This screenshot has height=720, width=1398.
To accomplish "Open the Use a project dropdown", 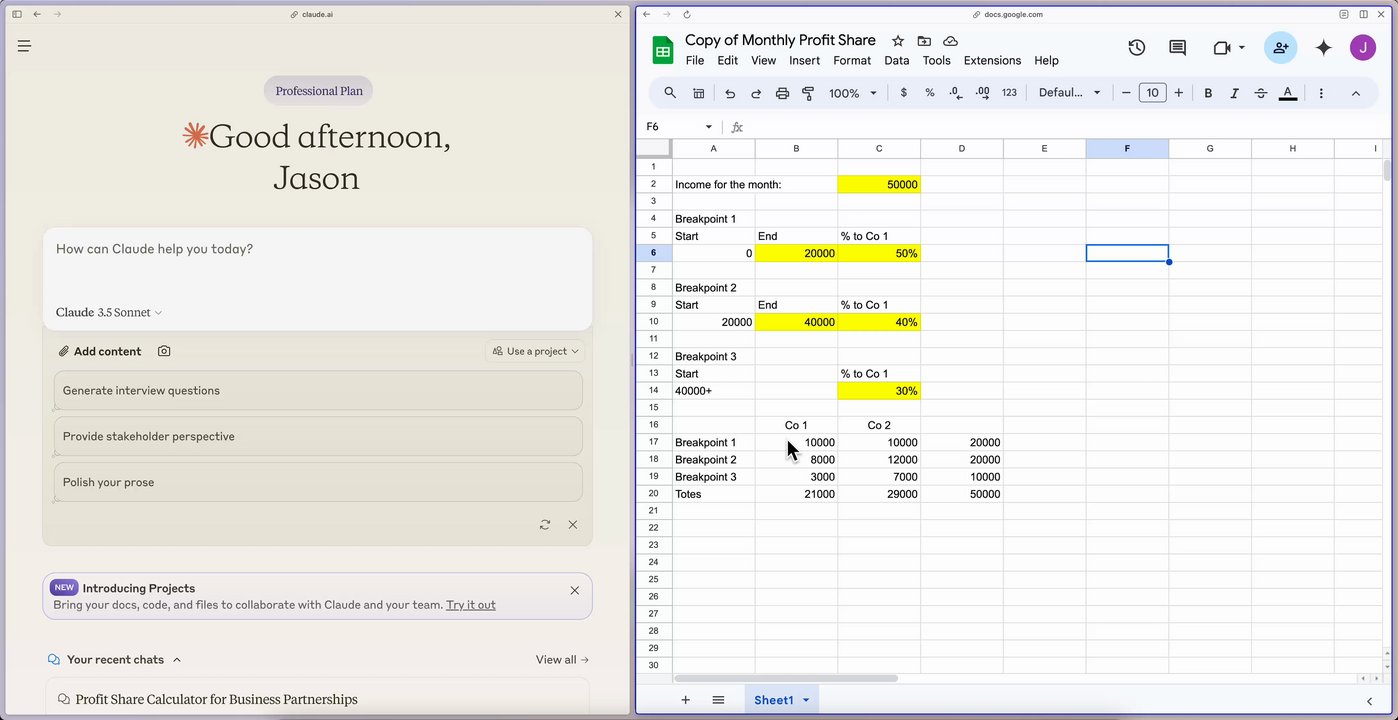I will pyautogui.click(x=535, y=351).
